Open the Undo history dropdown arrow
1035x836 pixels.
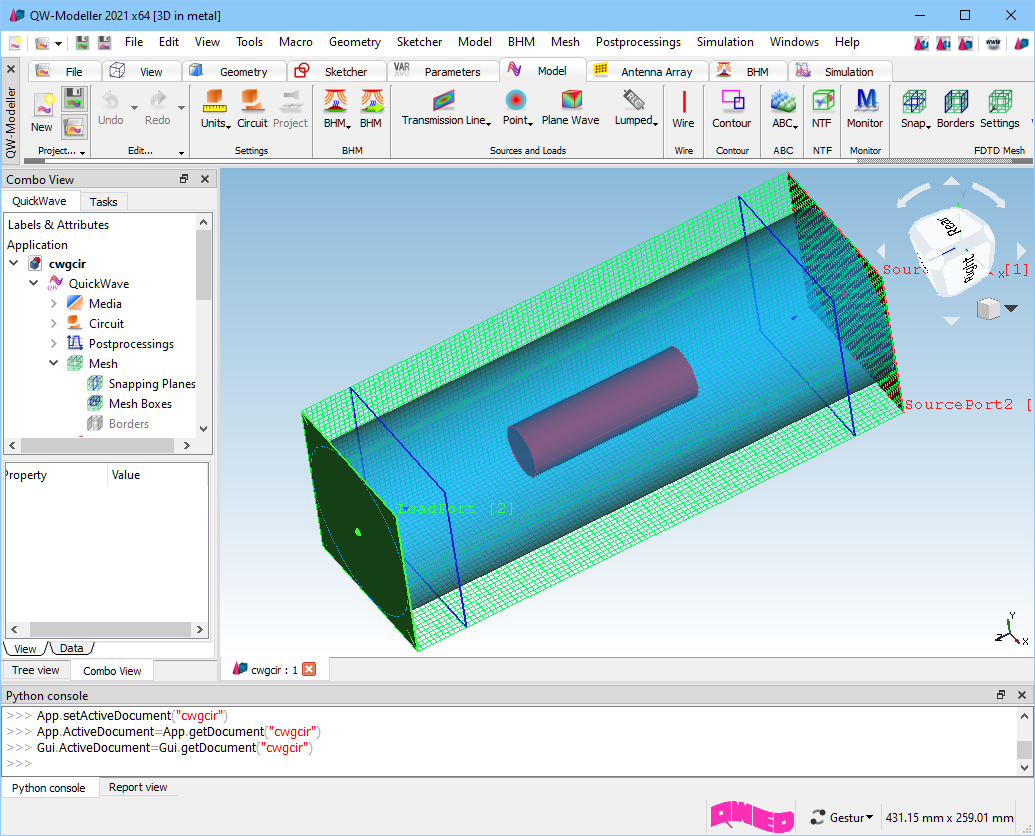pyautogui.click(x=134, y=108)
